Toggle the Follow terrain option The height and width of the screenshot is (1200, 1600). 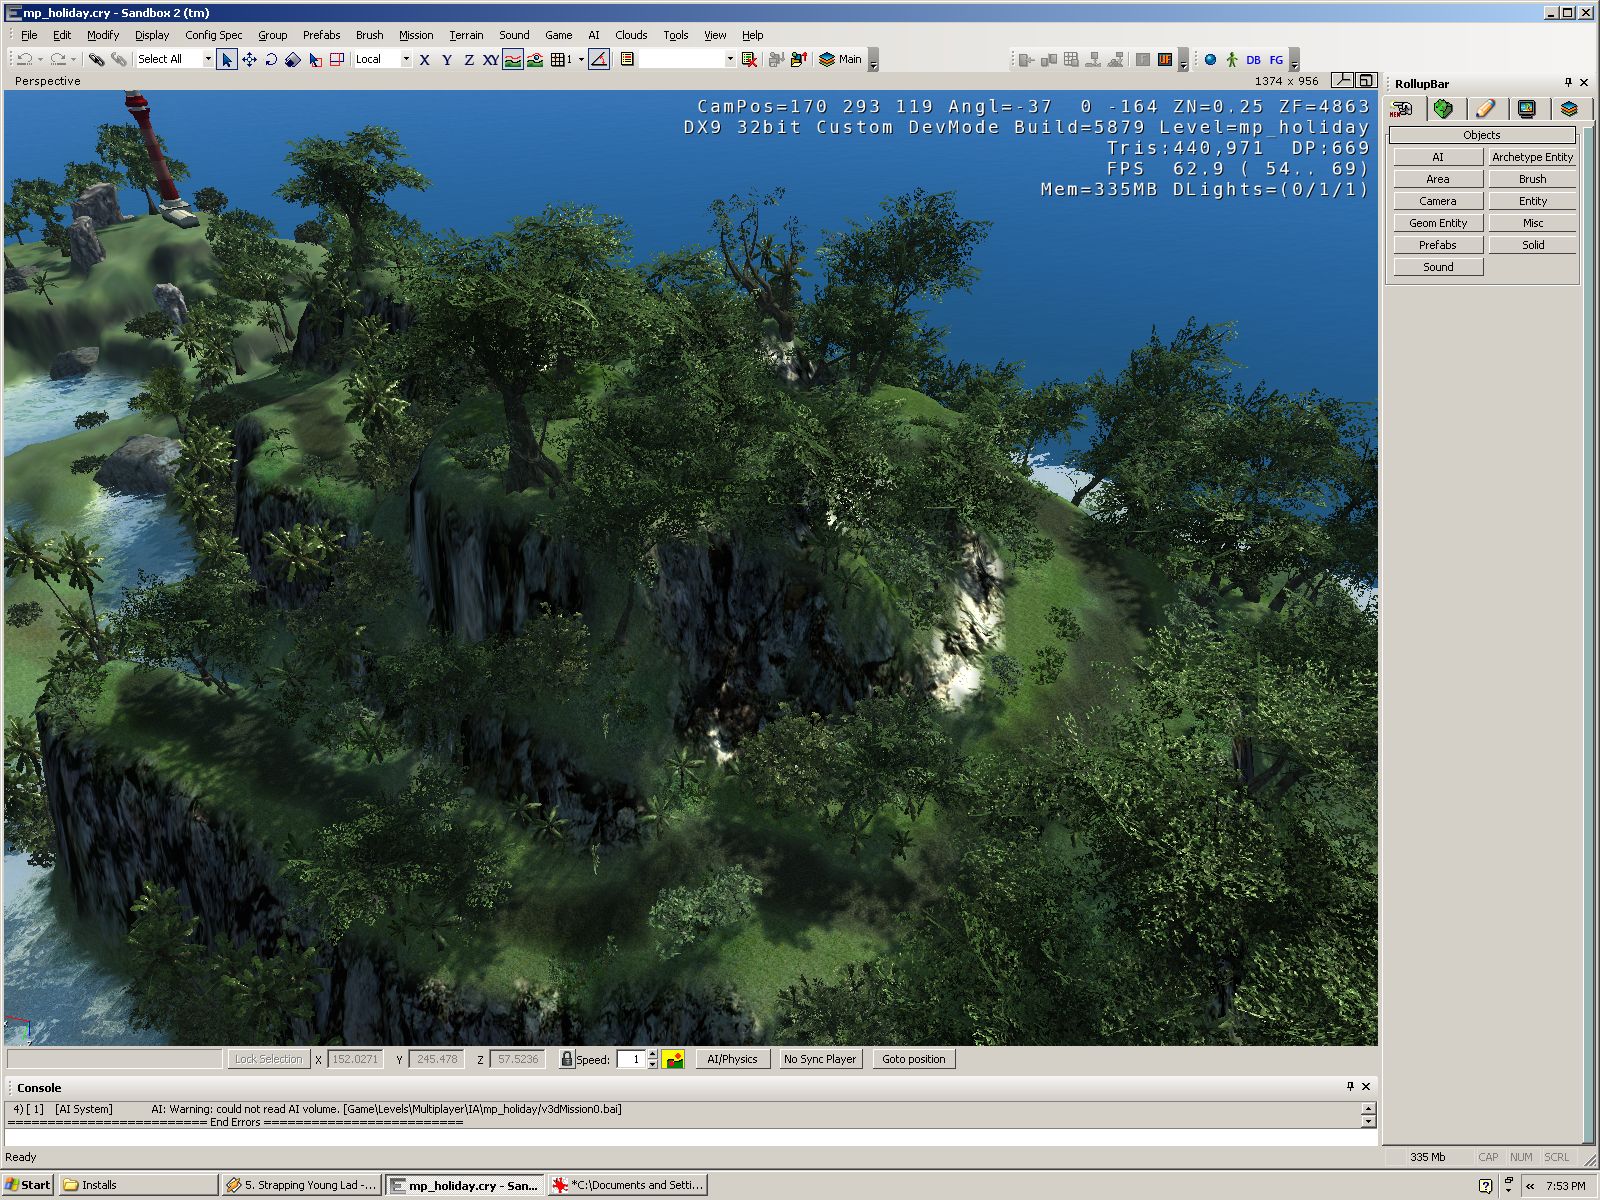tap(513, 59)
